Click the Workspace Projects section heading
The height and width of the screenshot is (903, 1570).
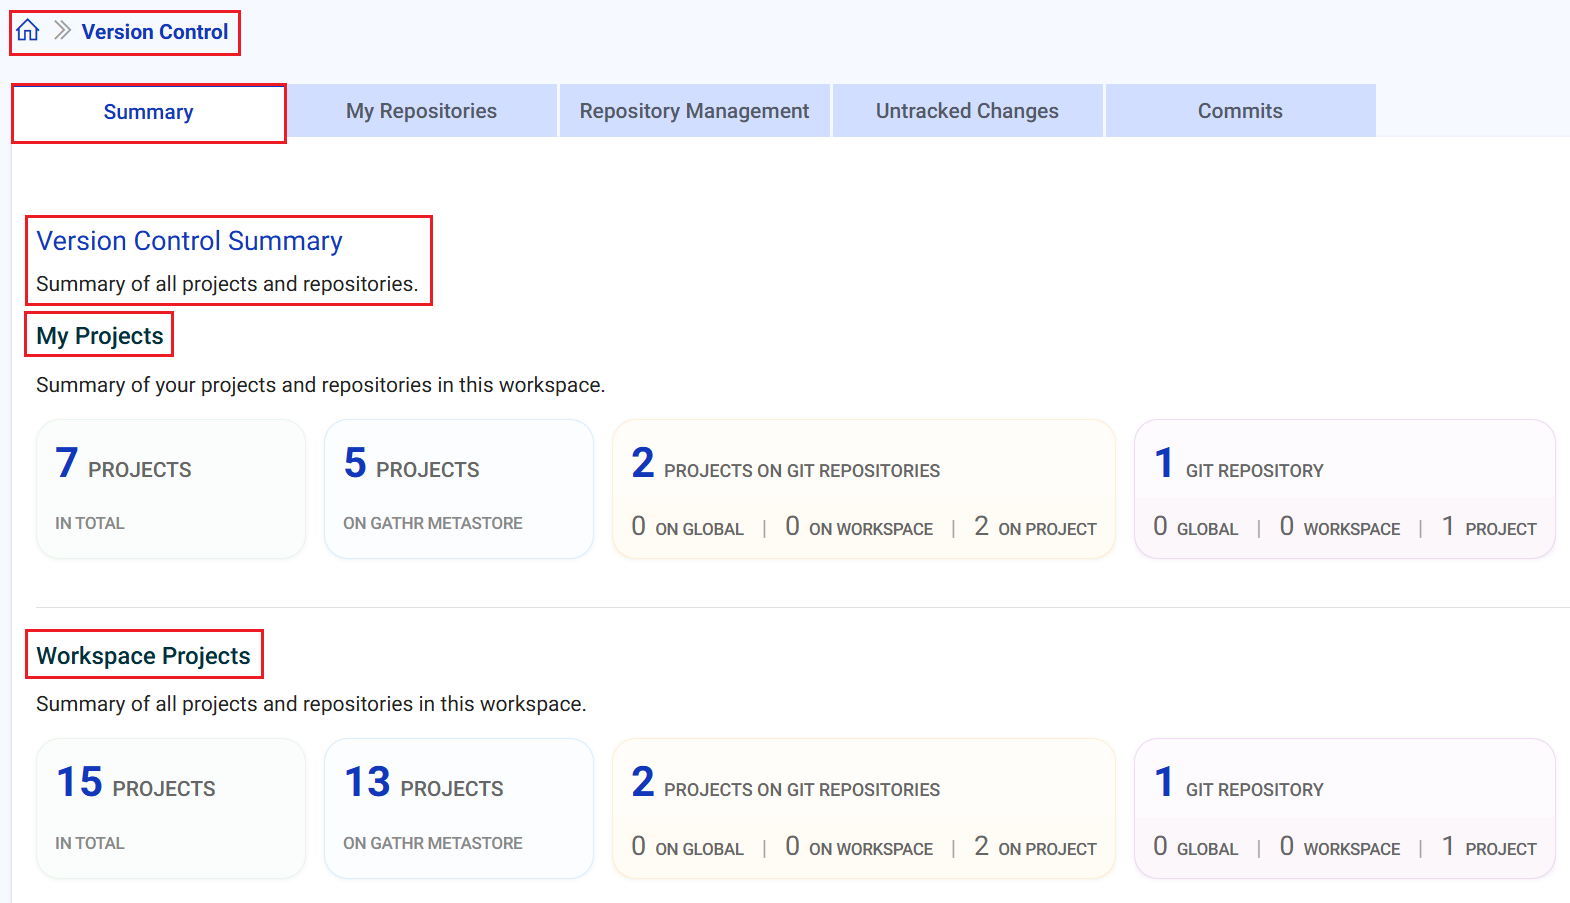click(144, 656)
